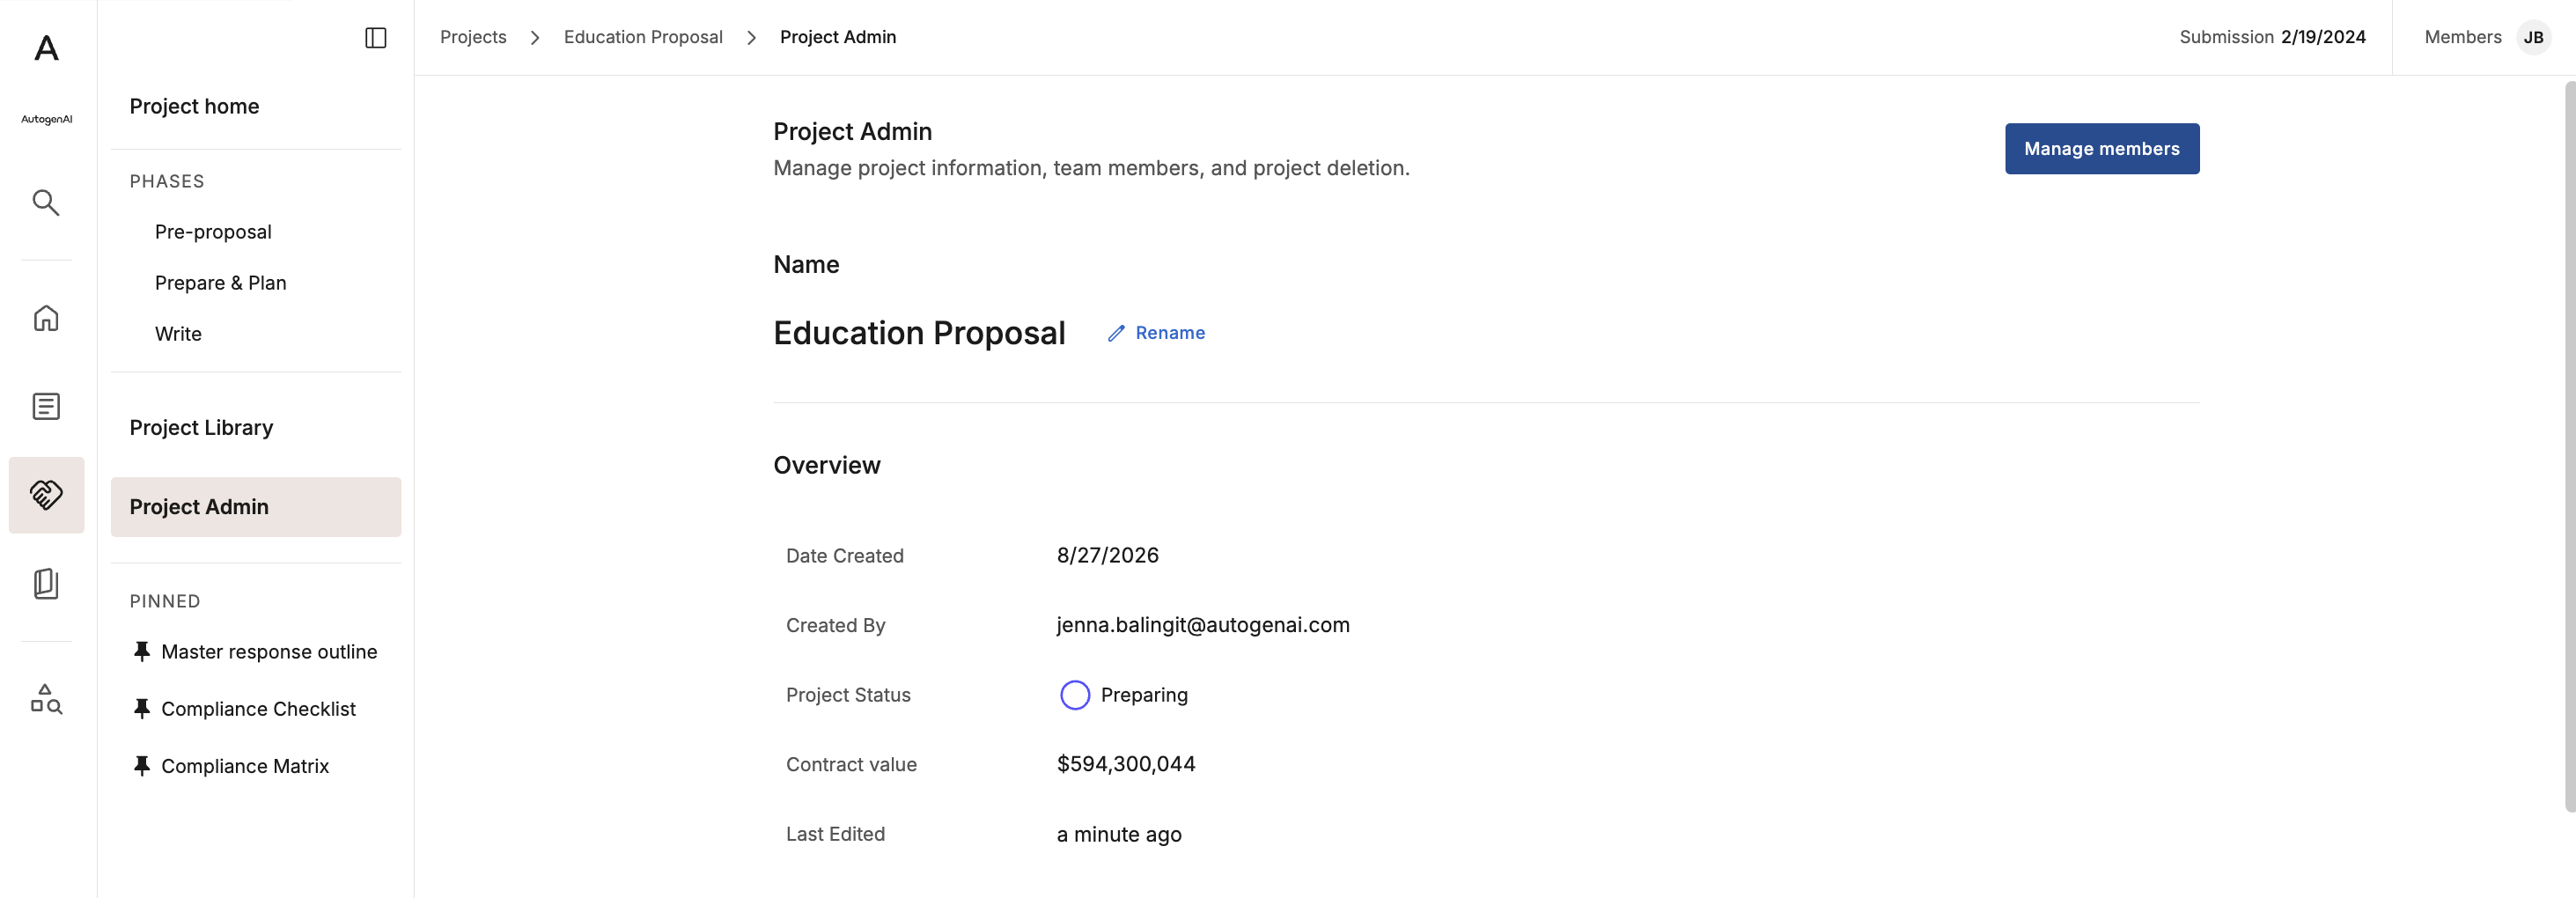This screenshot has height=898, width=2576.
Task: Open the Pre-proposal phase
Action: pyautogui.click(x=213, y=232)
